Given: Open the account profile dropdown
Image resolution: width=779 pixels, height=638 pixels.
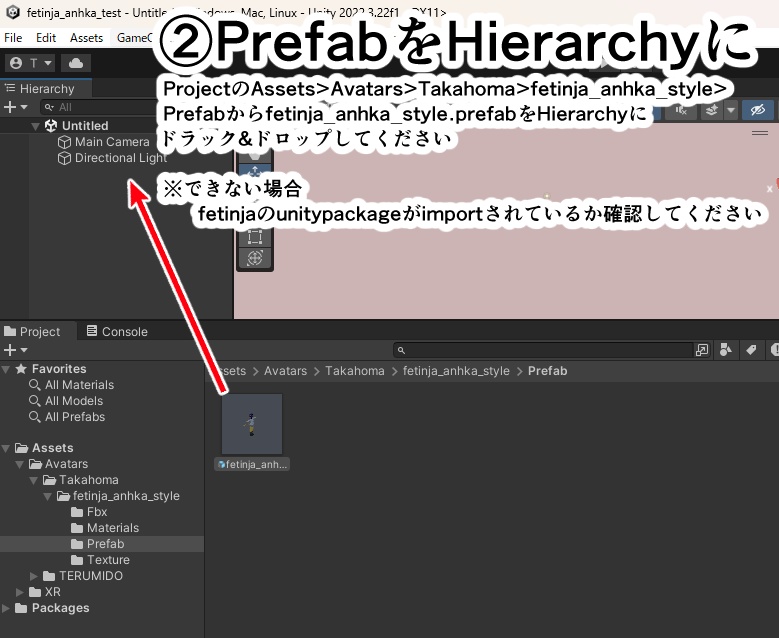Looking at the screenshot, I should coord(30,63).
